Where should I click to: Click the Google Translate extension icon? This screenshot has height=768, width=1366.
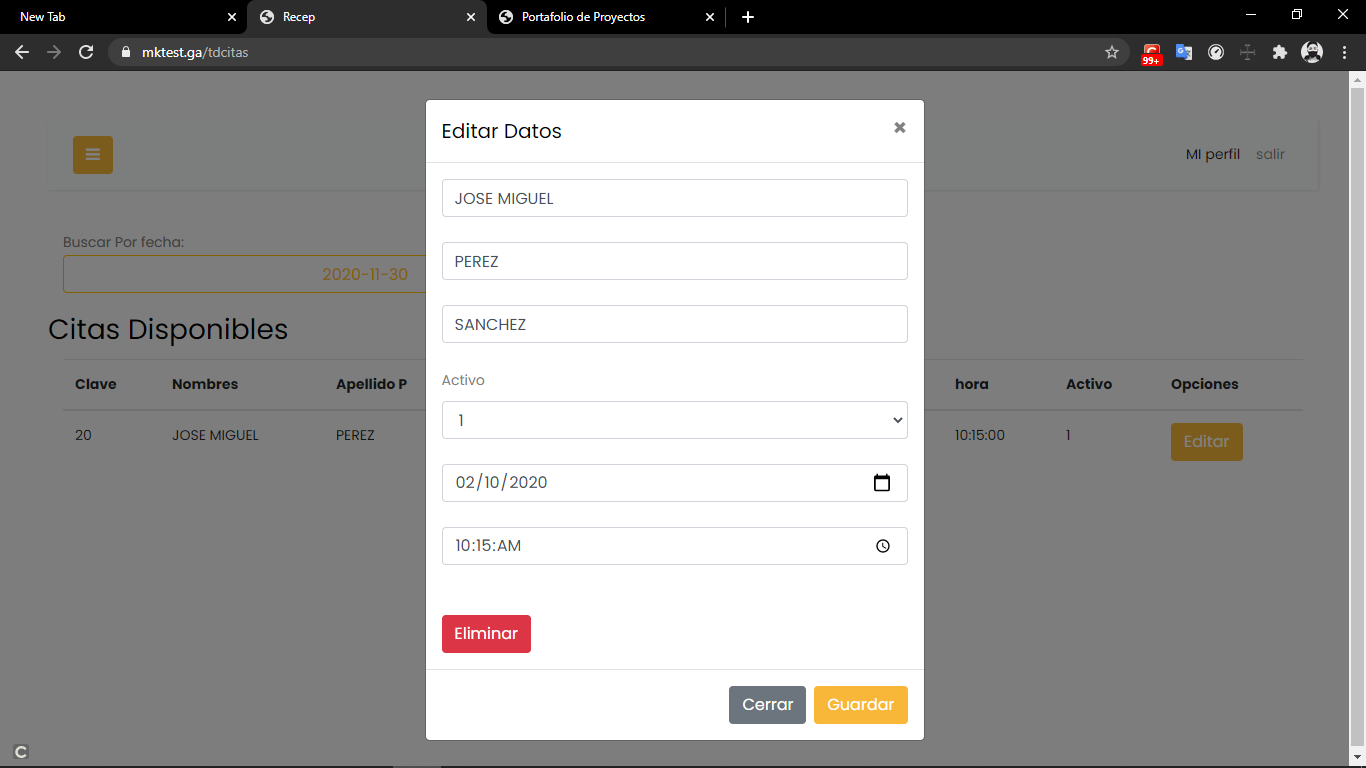[1183, 52]
